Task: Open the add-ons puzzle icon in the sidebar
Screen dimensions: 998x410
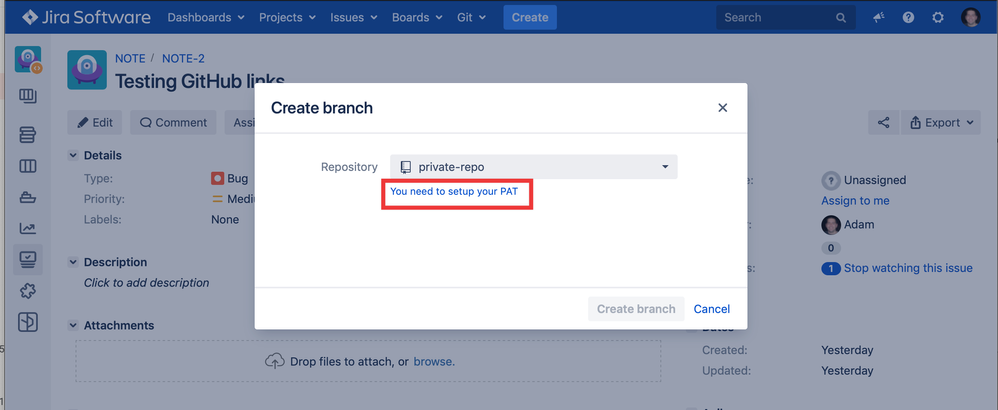Action: [x=27, y=291]
